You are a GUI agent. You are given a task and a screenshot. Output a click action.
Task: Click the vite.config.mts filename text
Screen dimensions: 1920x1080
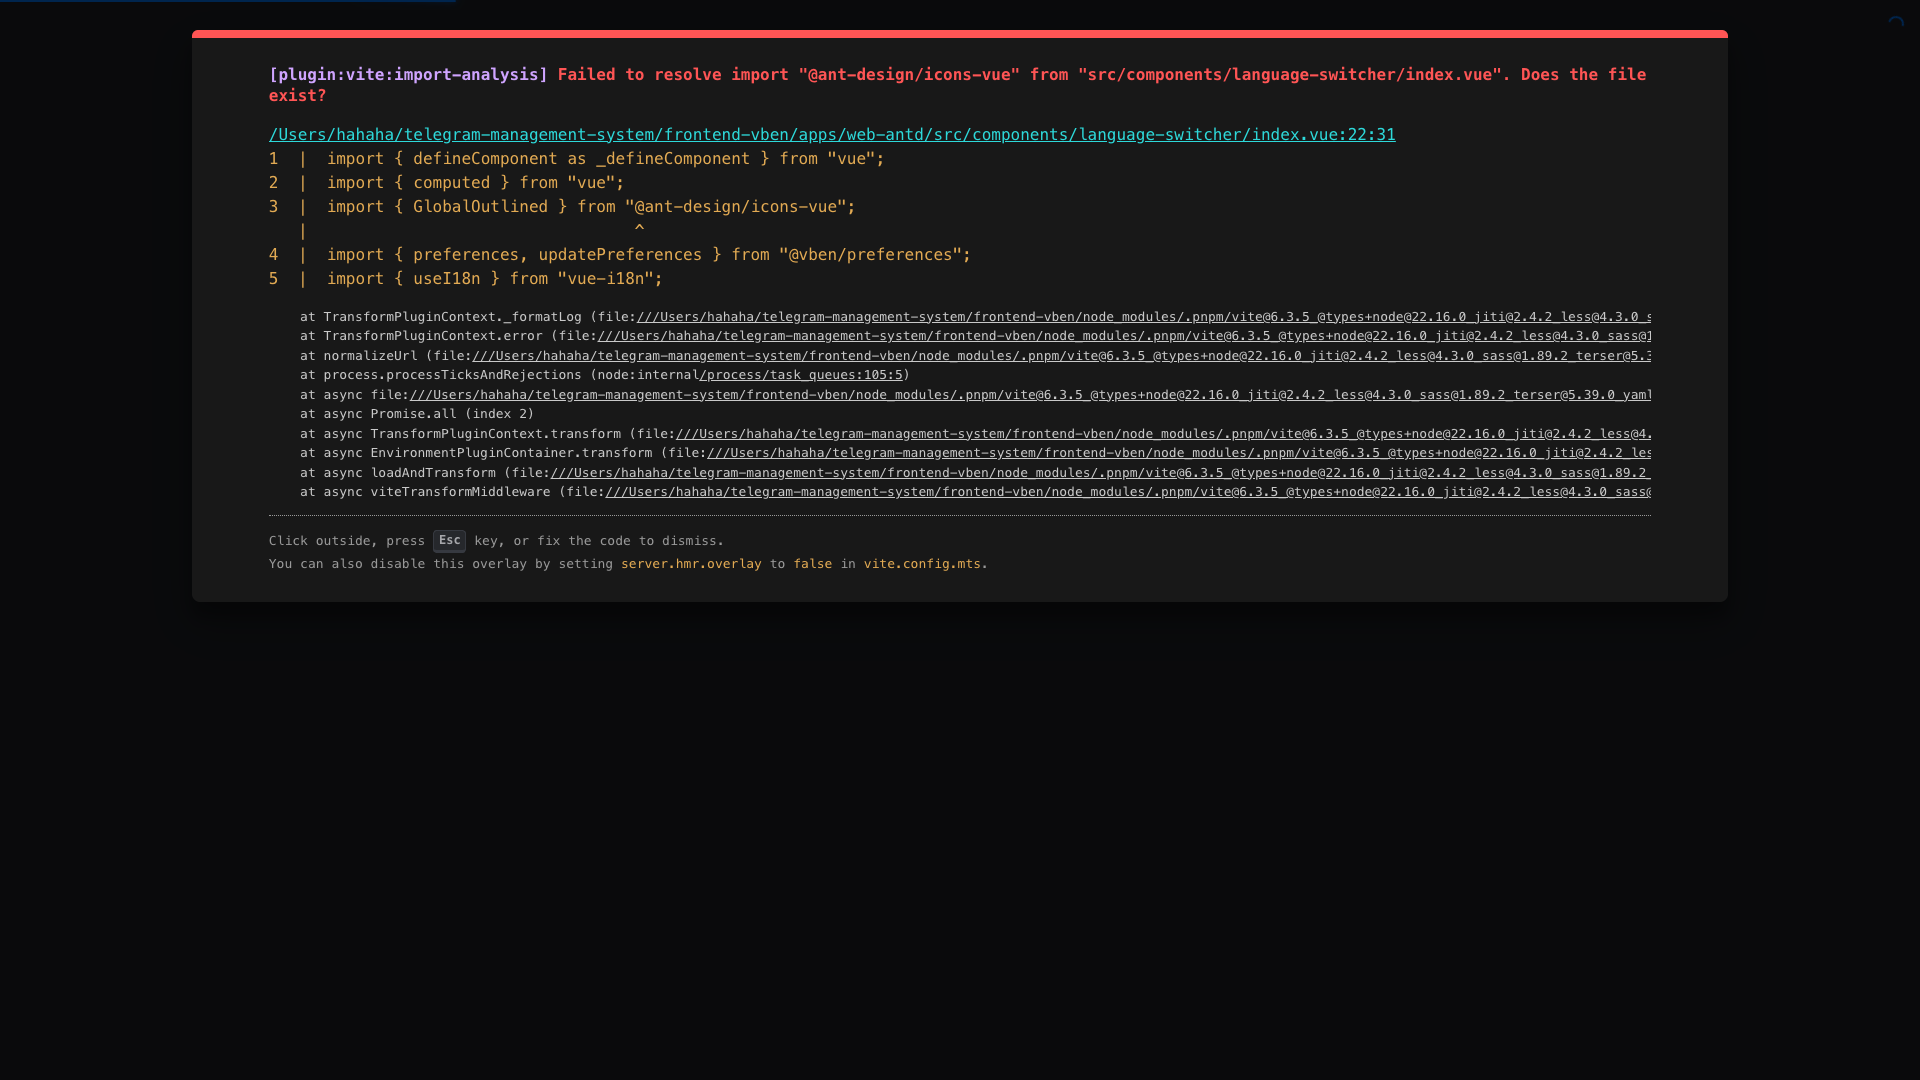click(x=922, y=564)
